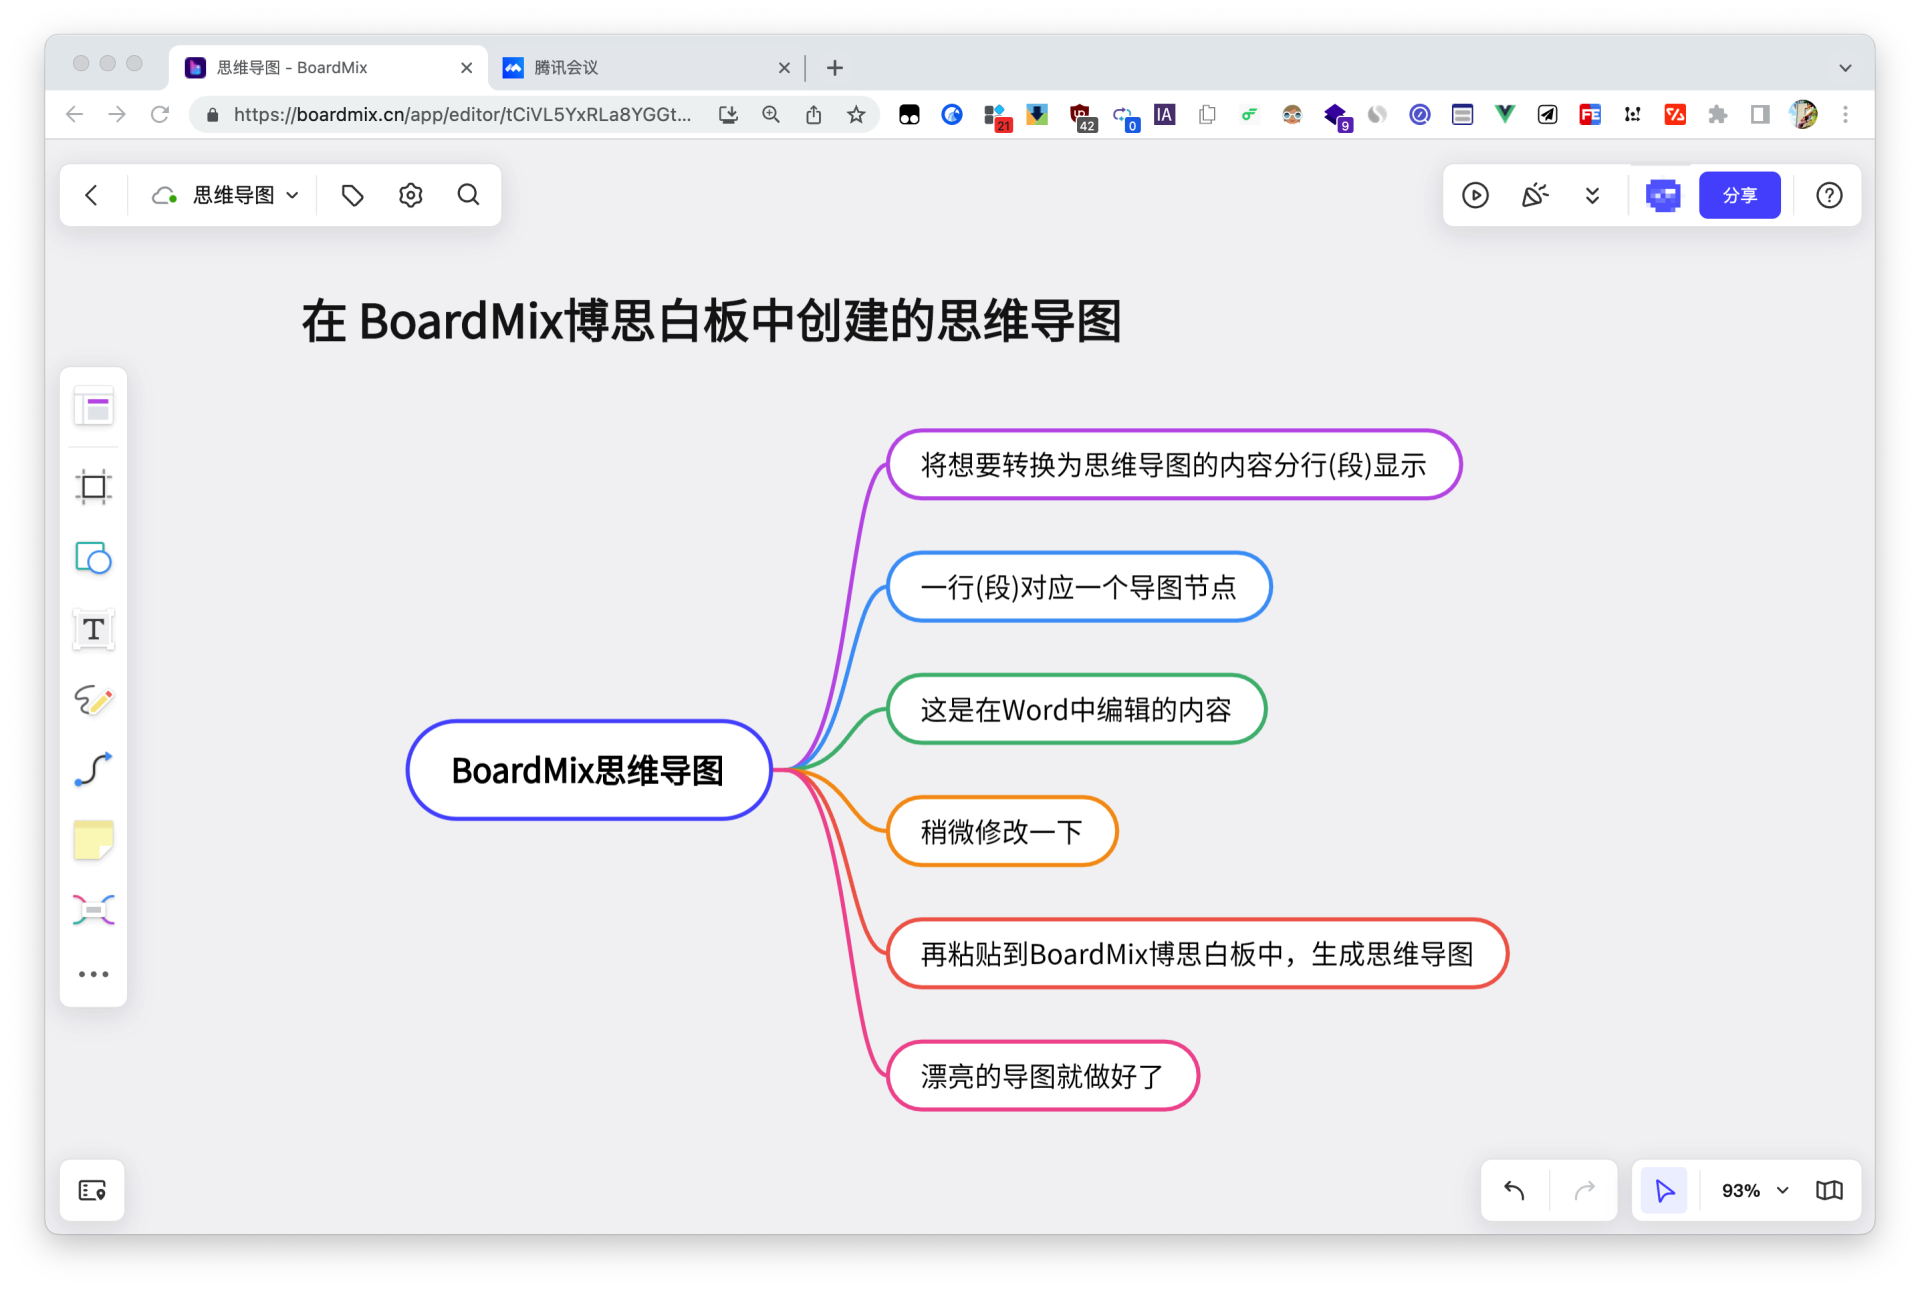Viewport: 1920px width, 1290px height.
Task: Open the AI assistant robot icon
Action: (x=1663, y=195)
